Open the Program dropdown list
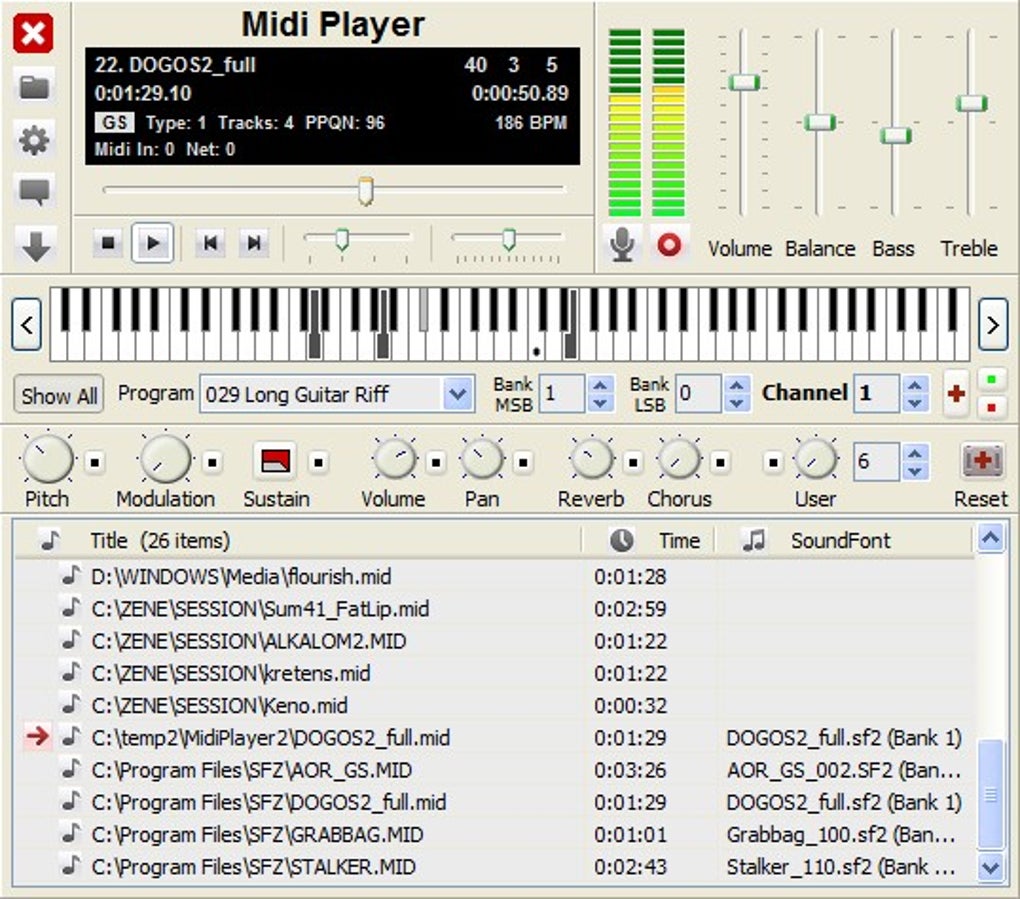The height and width of the screenshot is (899, 1020). [458, 394]
